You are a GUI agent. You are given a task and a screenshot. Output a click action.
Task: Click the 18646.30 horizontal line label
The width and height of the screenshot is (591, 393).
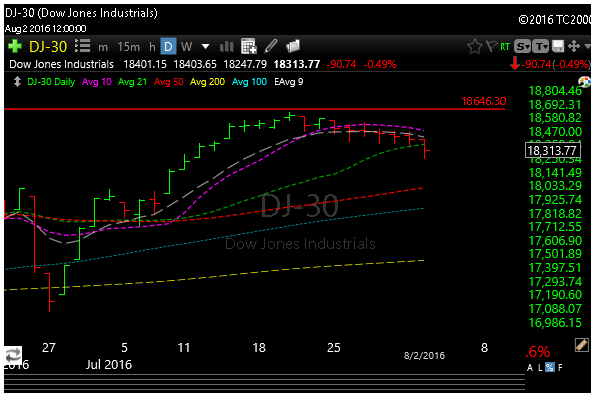point(484,101)
